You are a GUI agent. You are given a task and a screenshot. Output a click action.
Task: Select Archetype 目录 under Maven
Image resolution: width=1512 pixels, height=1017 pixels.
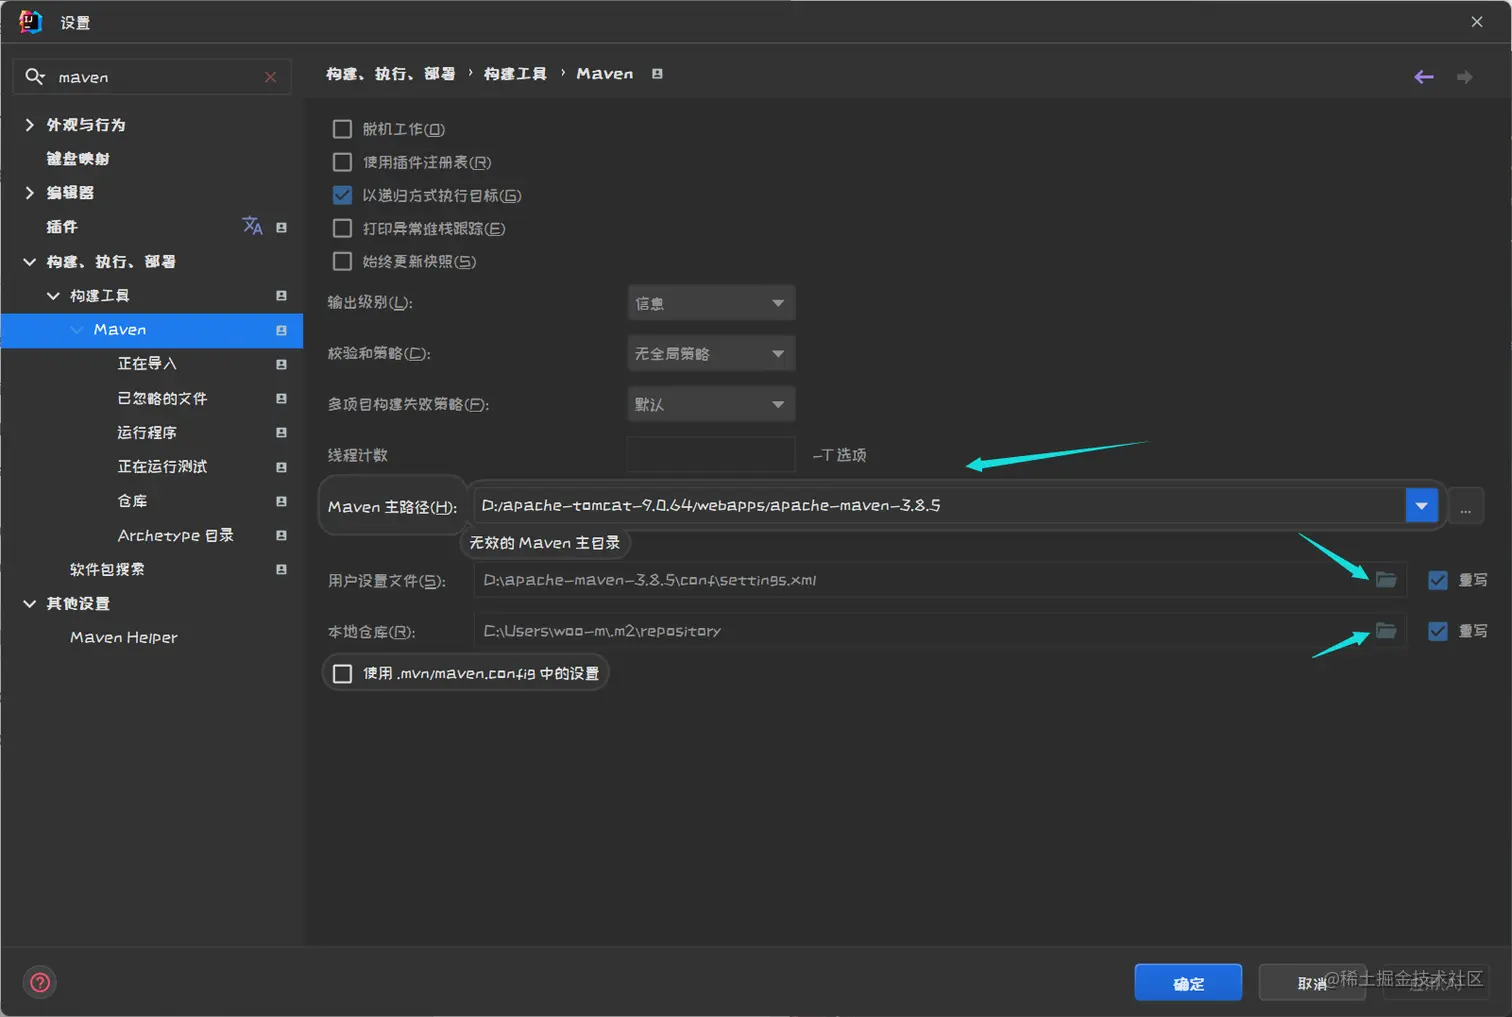pyautogui.click(x=176, y=535)
